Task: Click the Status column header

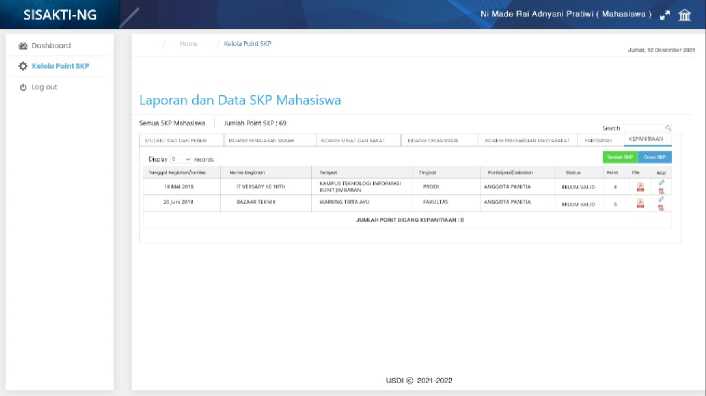Action: point(573,172)
